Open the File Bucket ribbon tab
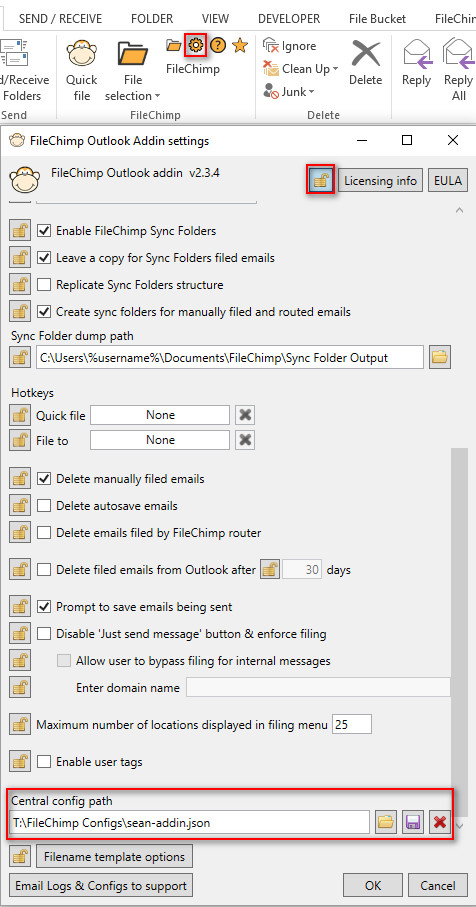476x907 pixels. tap(377, 19)
